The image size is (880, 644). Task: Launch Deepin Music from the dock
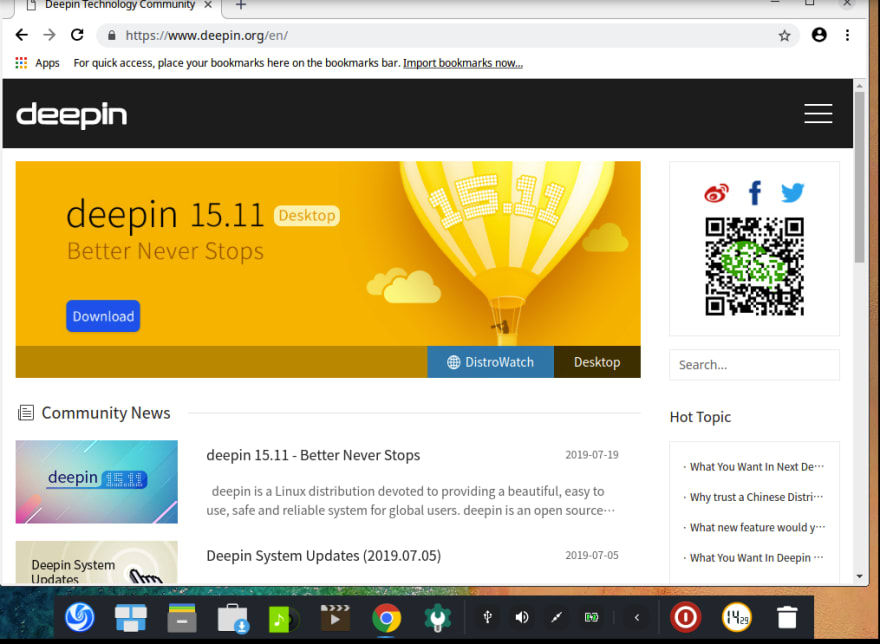tap(284, 619)
